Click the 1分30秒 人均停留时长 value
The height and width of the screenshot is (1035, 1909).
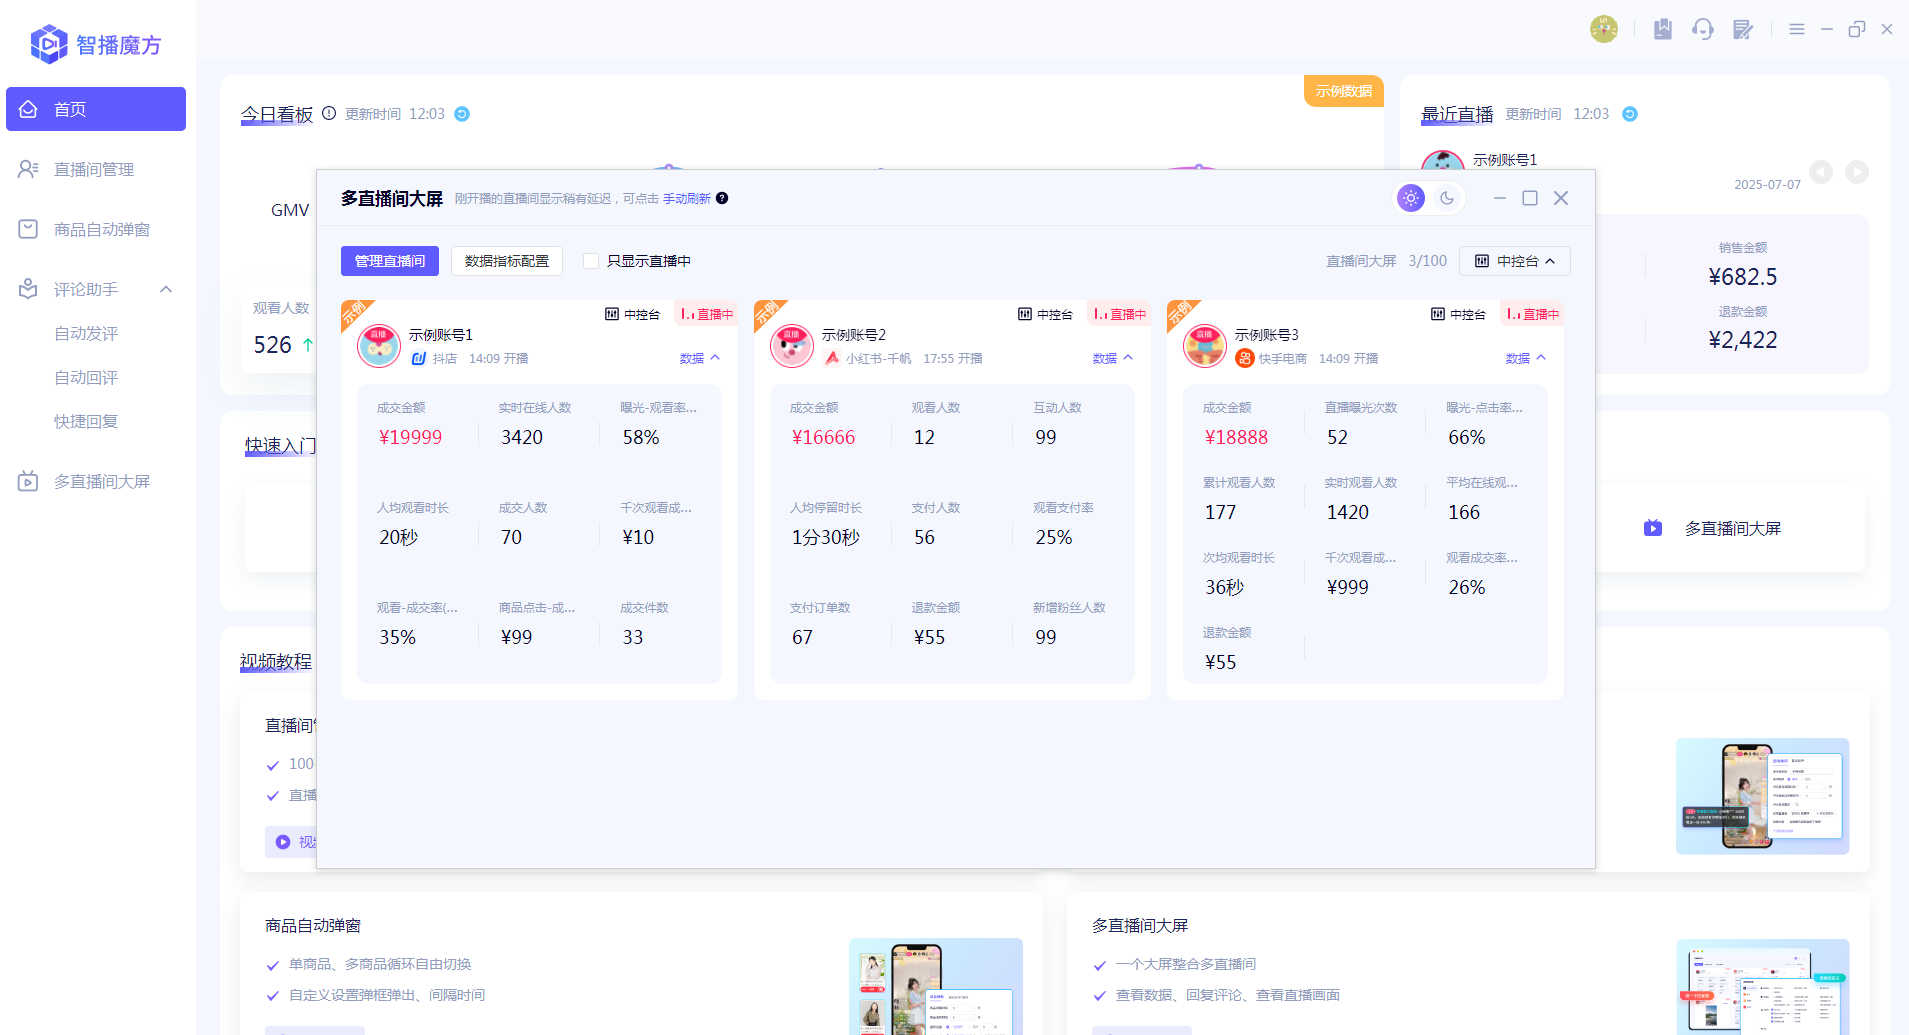coord(826,537)
